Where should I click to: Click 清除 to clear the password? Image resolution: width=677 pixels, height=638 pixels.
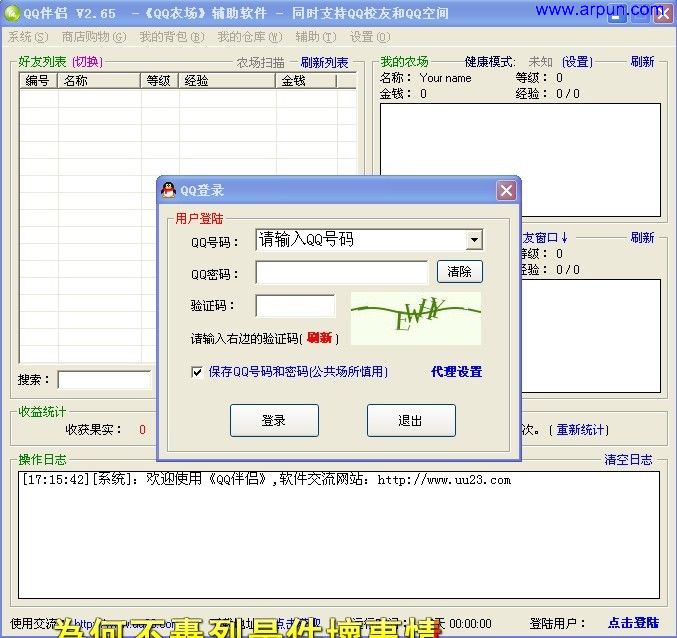coord(459,272)
